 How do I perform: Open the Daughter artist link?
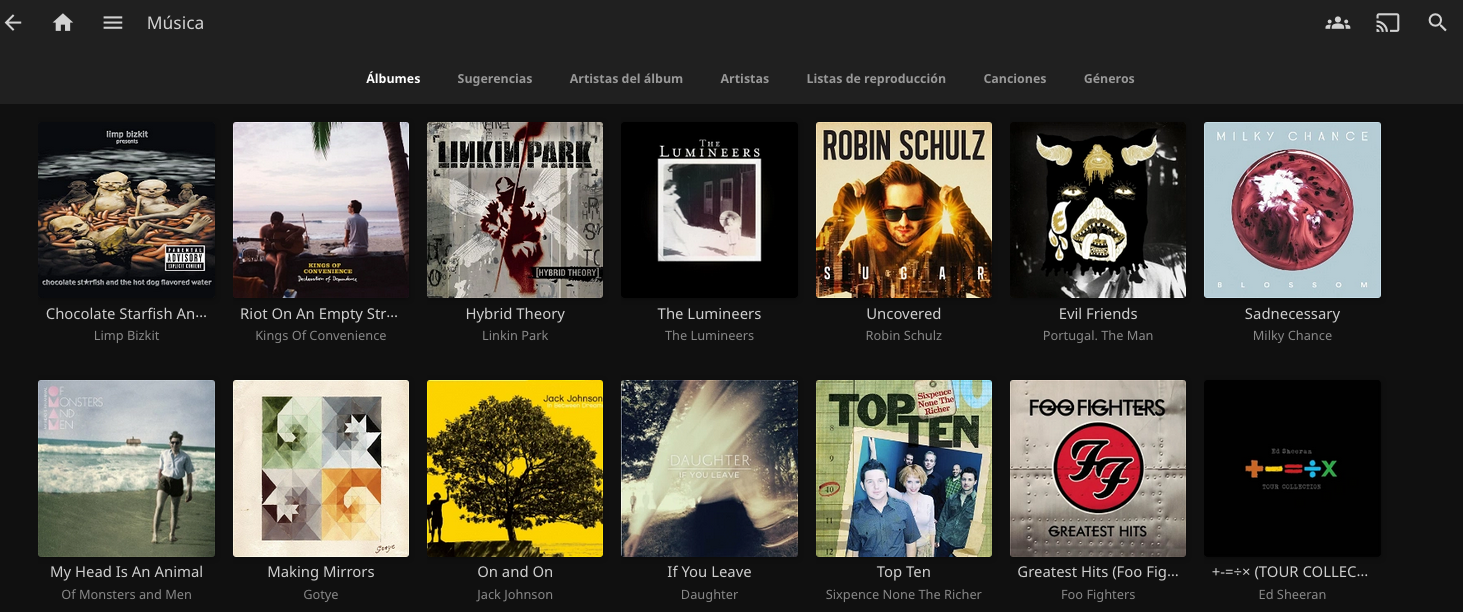pos(709,594)
